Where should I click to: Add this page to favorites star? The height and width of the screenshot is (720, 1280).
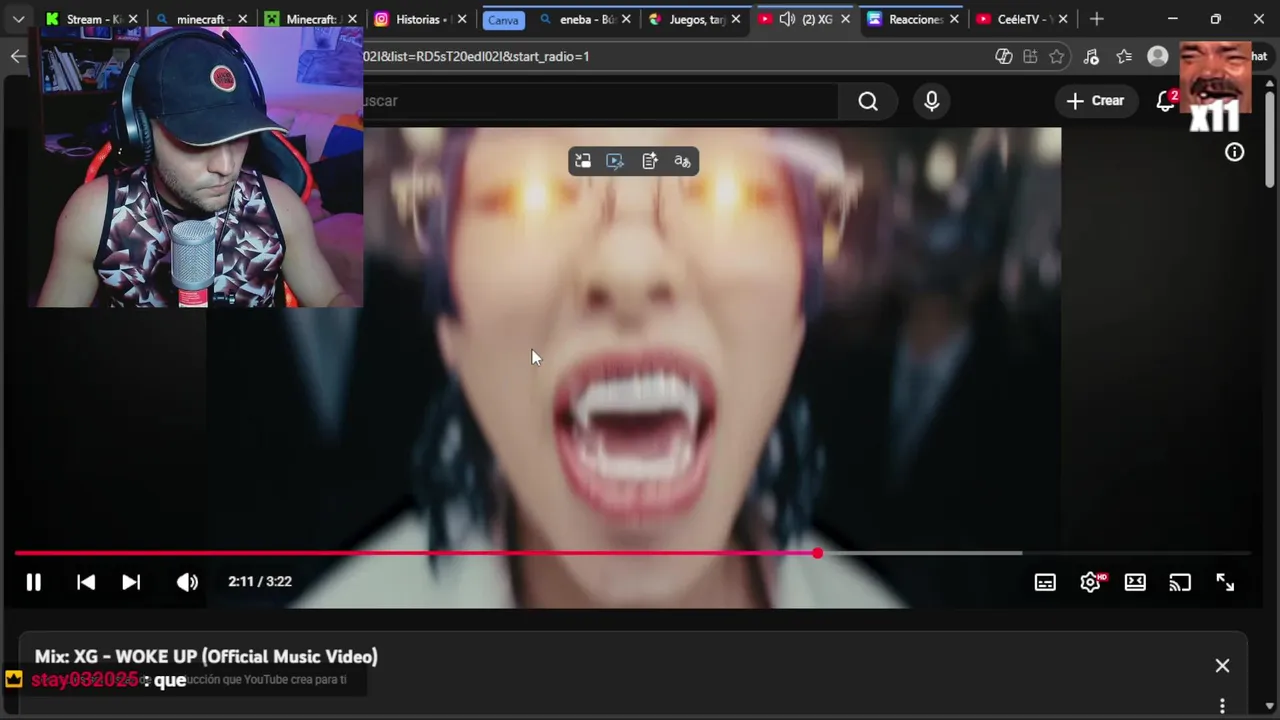click(x=1057, y=56)
